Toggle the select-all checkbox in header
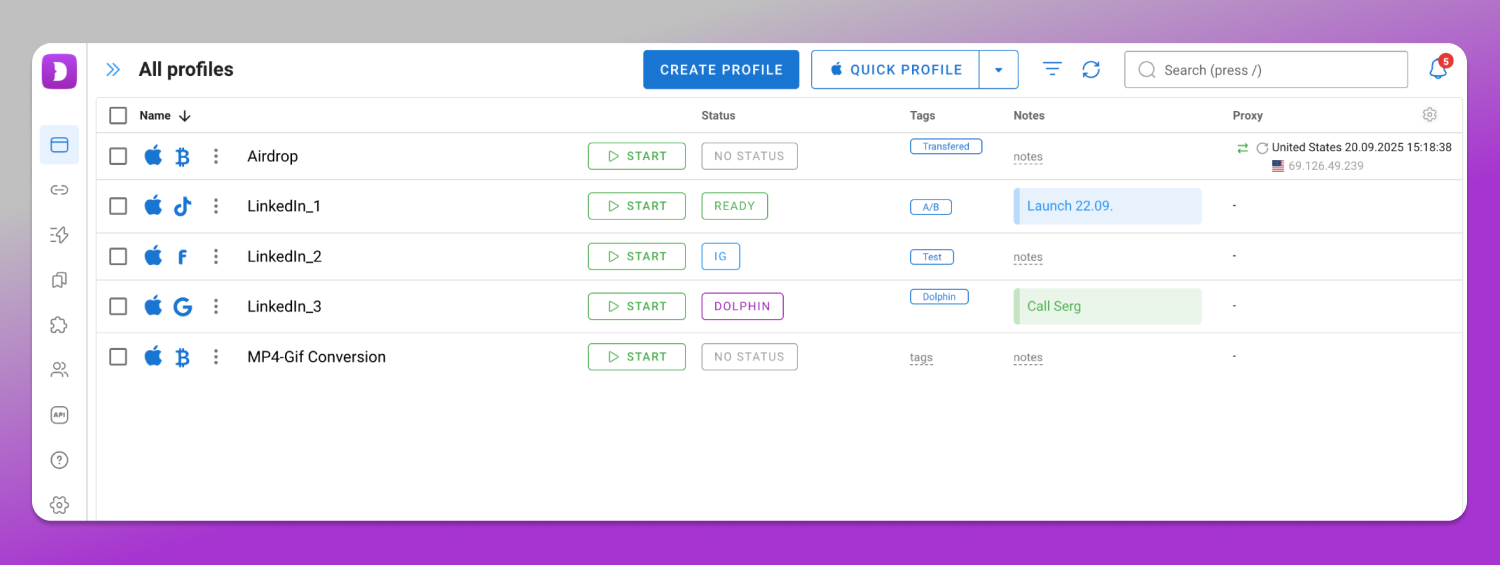1500x565 pixels. click(118, 115)
